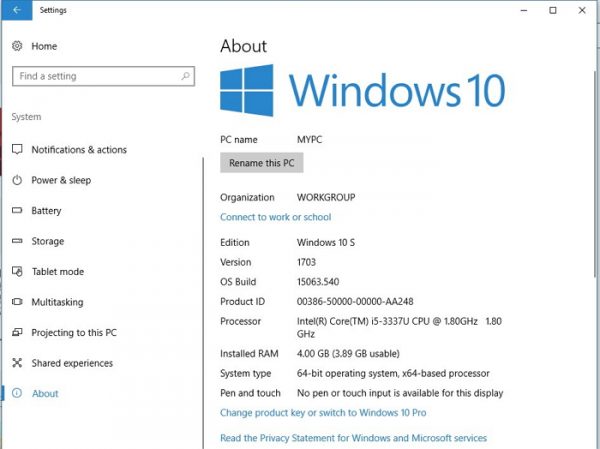Open Notifications & actions settings
This screenshot has height=449, width=600.
[x=79, y=149]
